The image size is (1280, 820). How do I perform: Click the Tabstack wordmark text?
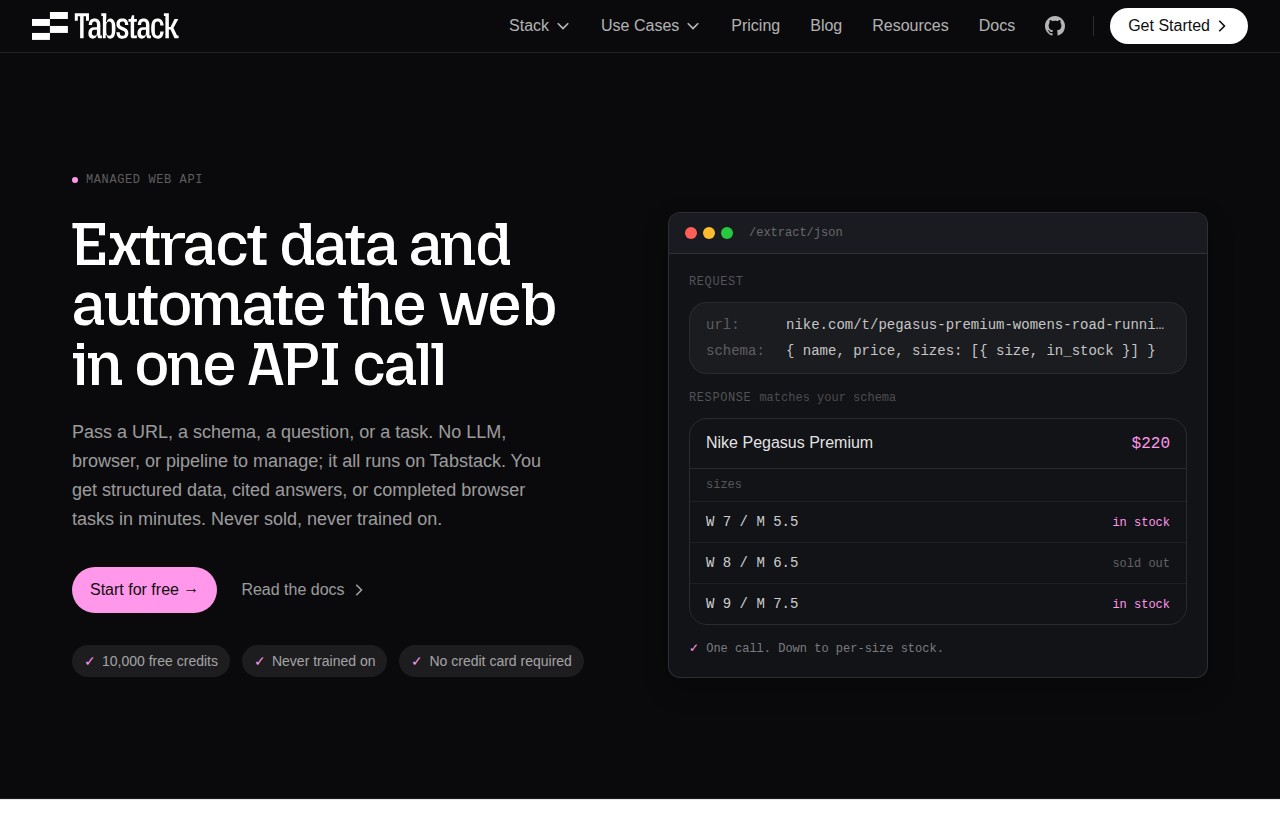pos(127,26)
